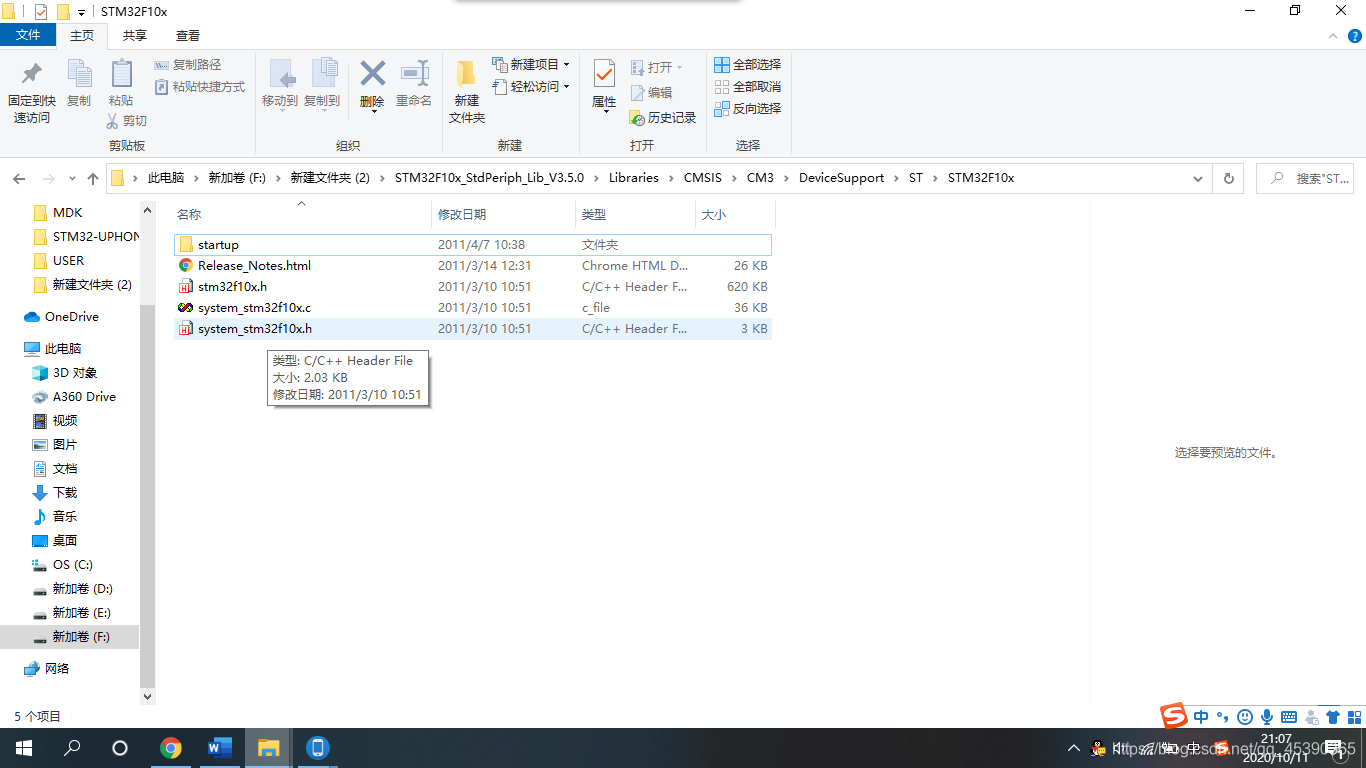The height and width of the screenshot is (768, 1366).
Task: Select the startup folder
Action: click(x=473, y=245)
